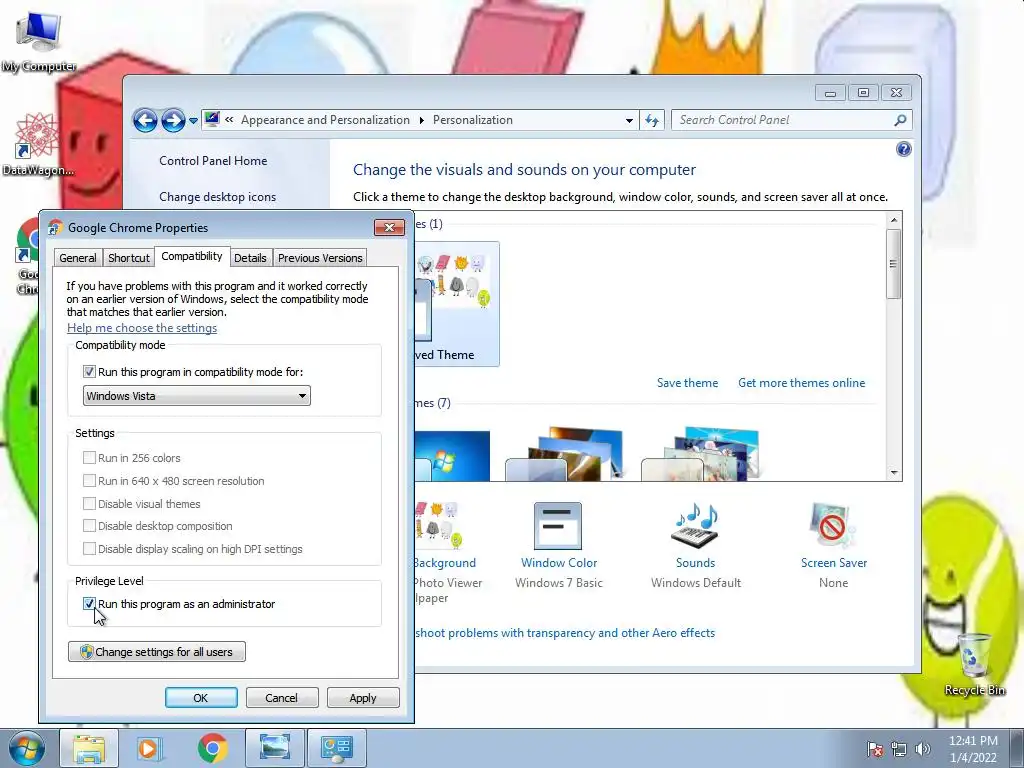Click the theme list scrollbar thumb

point(894,264)
